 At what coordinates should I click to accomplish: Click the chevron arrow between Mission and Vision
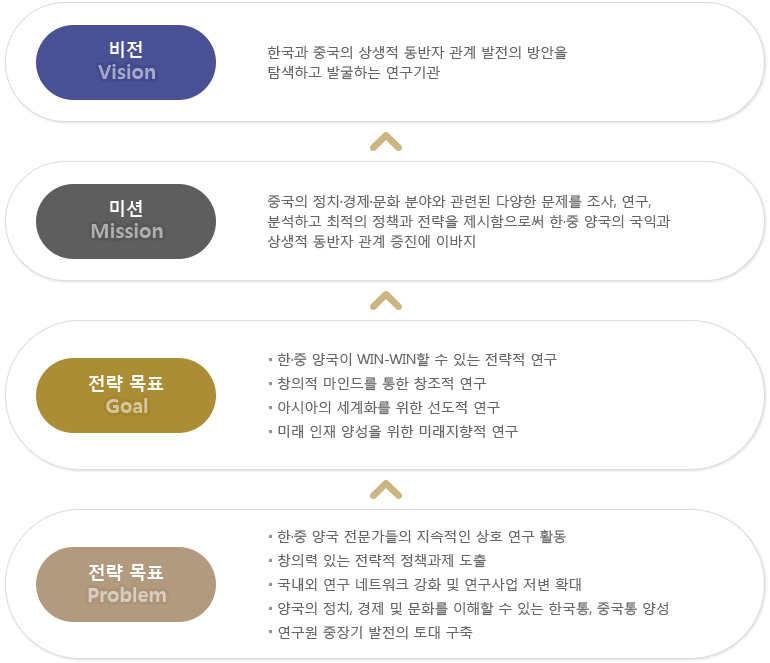[386, 142]
